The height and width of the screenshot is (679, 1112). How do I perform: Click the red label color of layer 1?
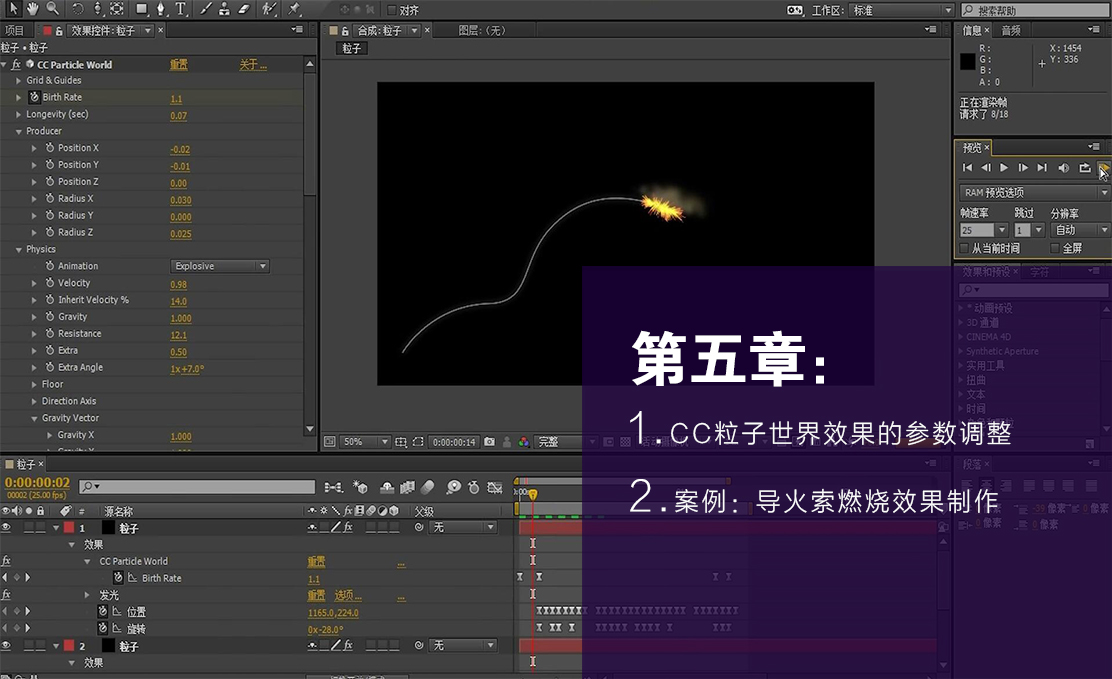[x=69, y=527]
